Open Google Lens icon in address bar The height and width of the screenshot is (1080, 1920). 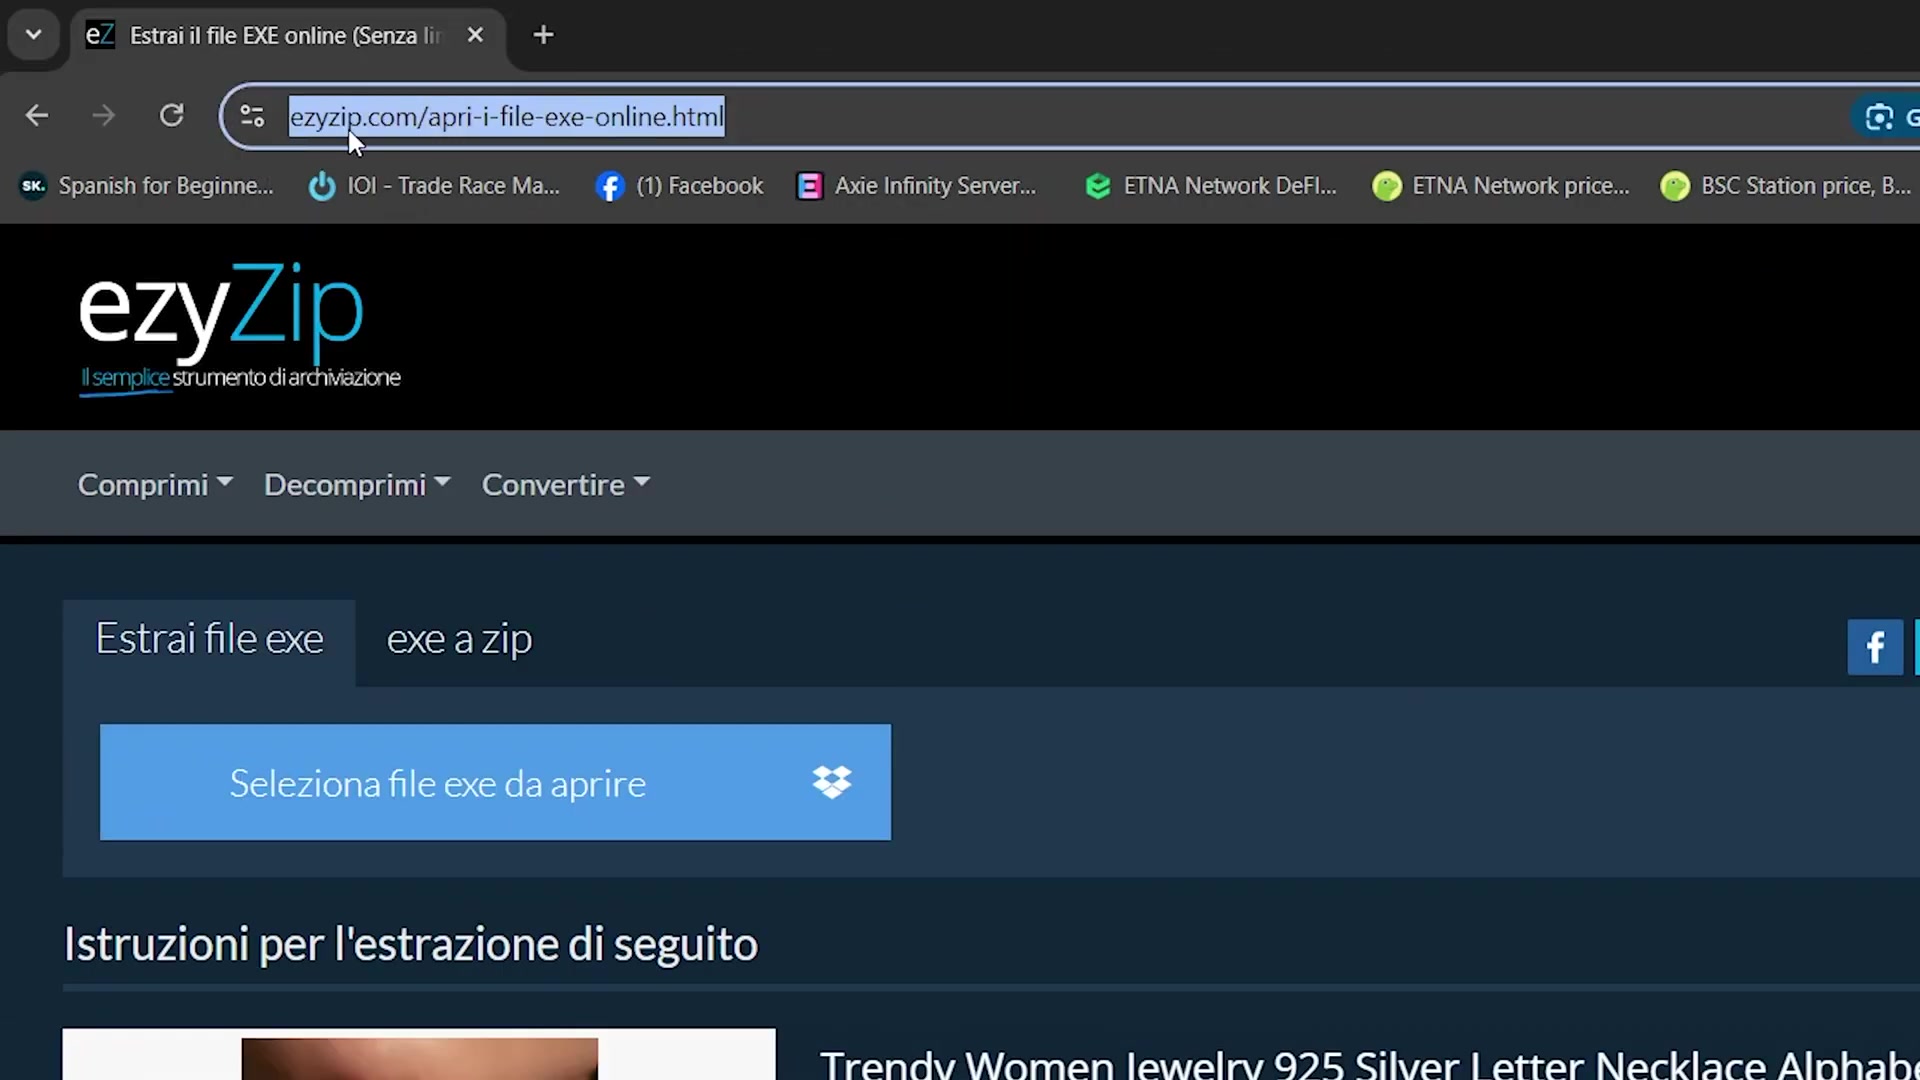point(1879,117)
